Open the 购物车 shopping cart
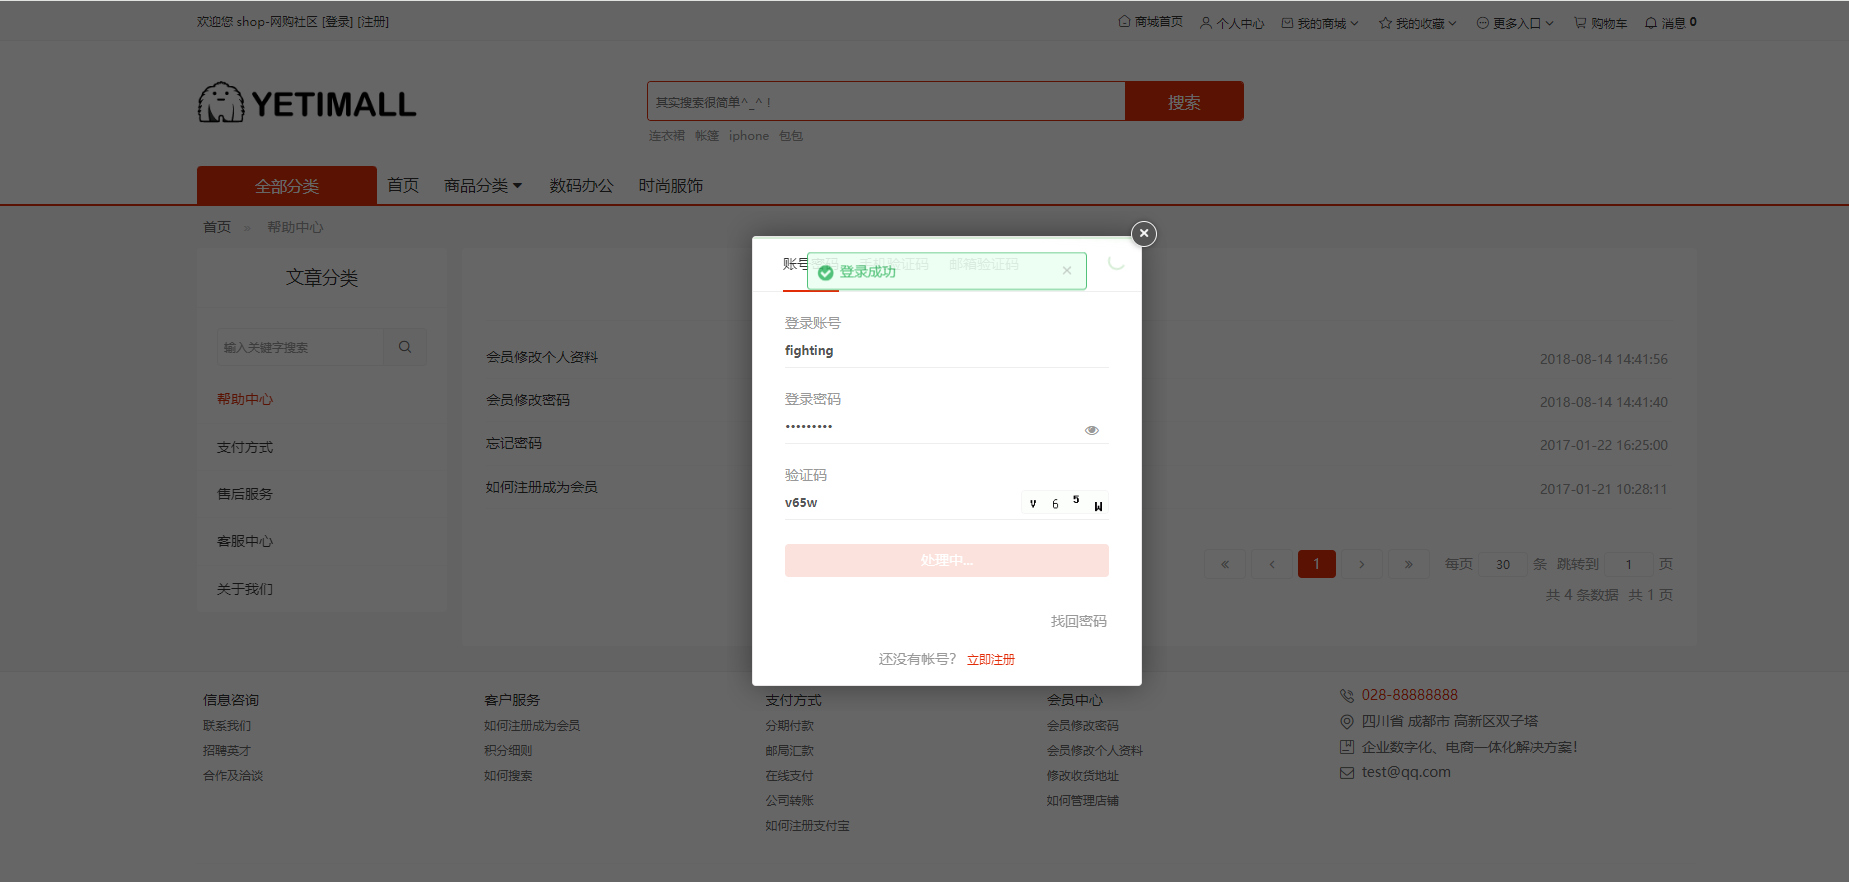Image resolution: width=1849 pixels, height=882 pixels. pos(1600,23)
